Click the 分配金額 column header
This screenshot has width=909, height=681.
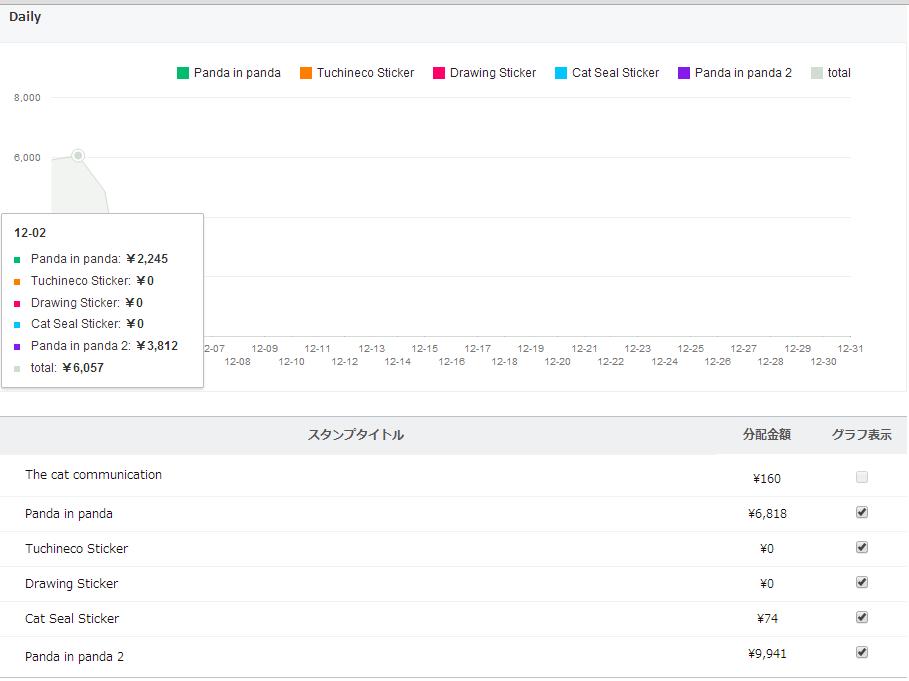pyautogui.click(x=766, y=435)
